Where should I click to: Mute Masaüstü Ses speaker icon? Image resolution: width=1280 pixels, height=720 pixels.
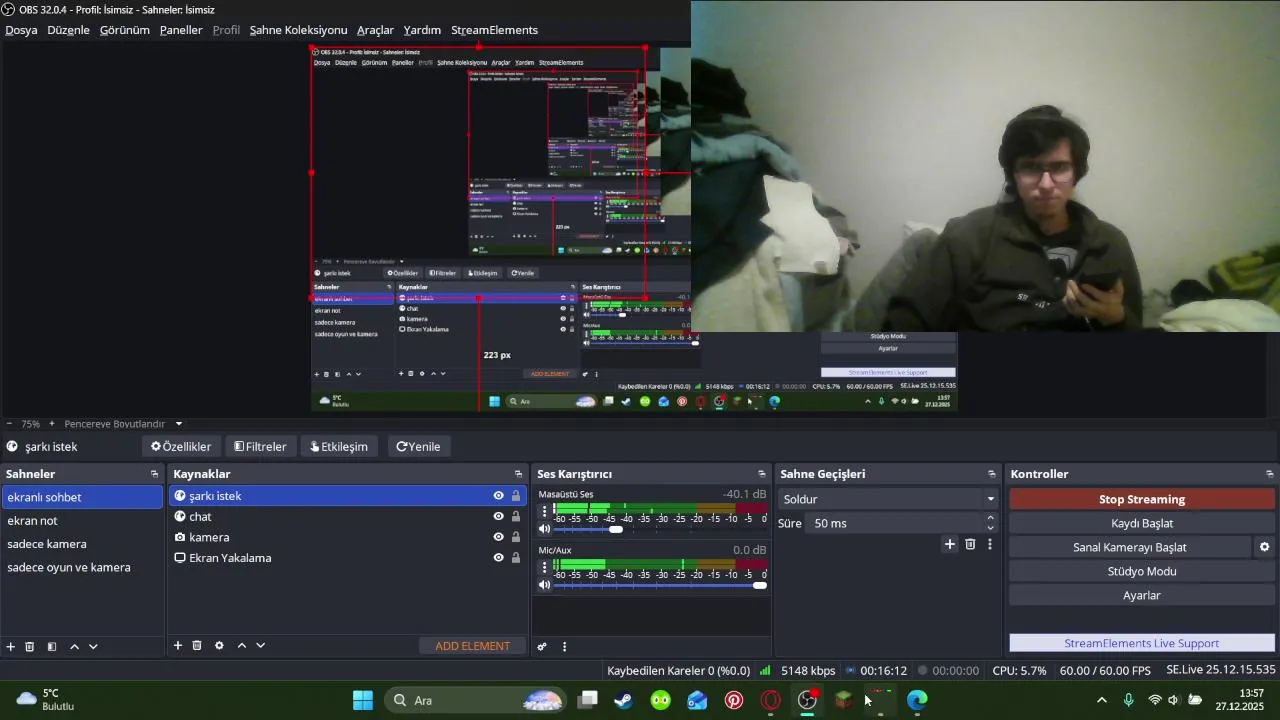[x=545, y=529]
